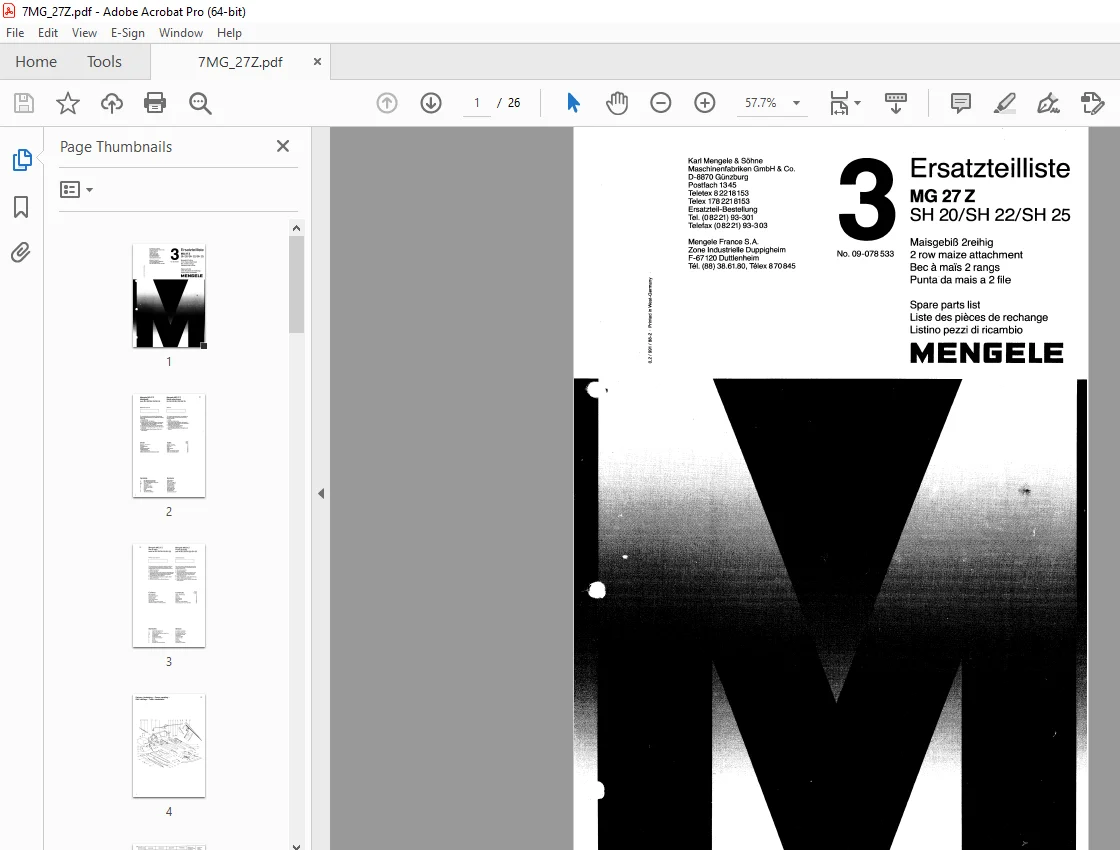
Task: Click '2 row maize attachment' text on page
Action: pyautogui.click(x=966, y=255)
